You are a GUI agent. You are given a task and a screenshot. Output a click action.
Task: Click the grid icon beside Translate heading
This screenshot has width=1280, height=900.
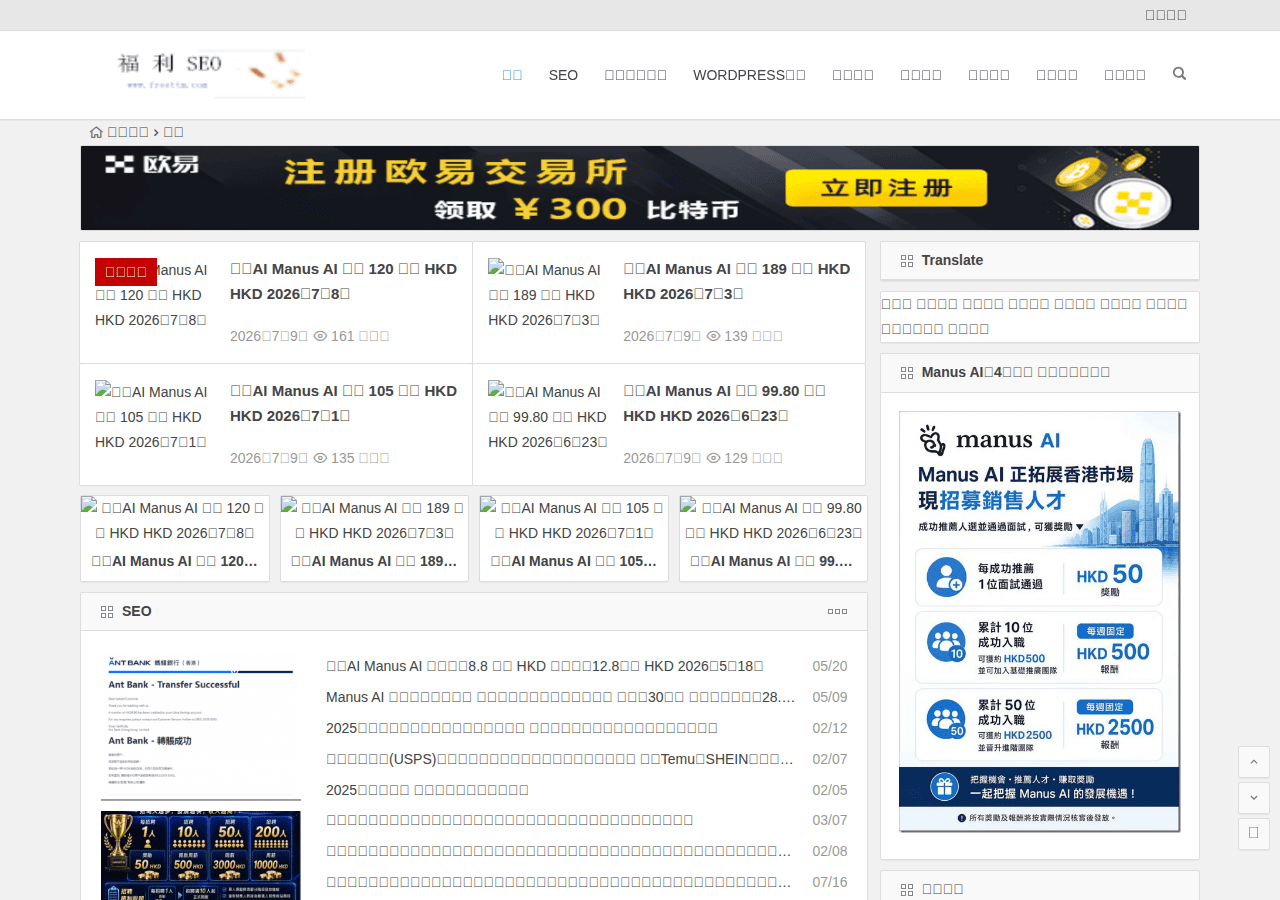pos(907,261)
